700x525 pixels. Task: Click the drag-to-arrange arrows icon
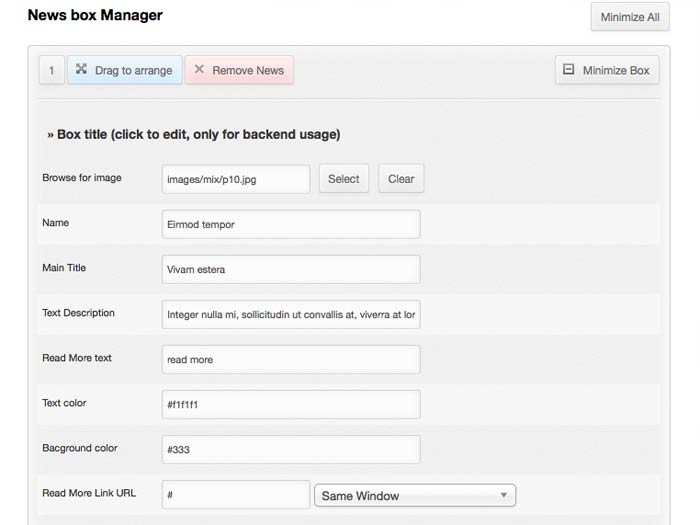pos(82,70)
